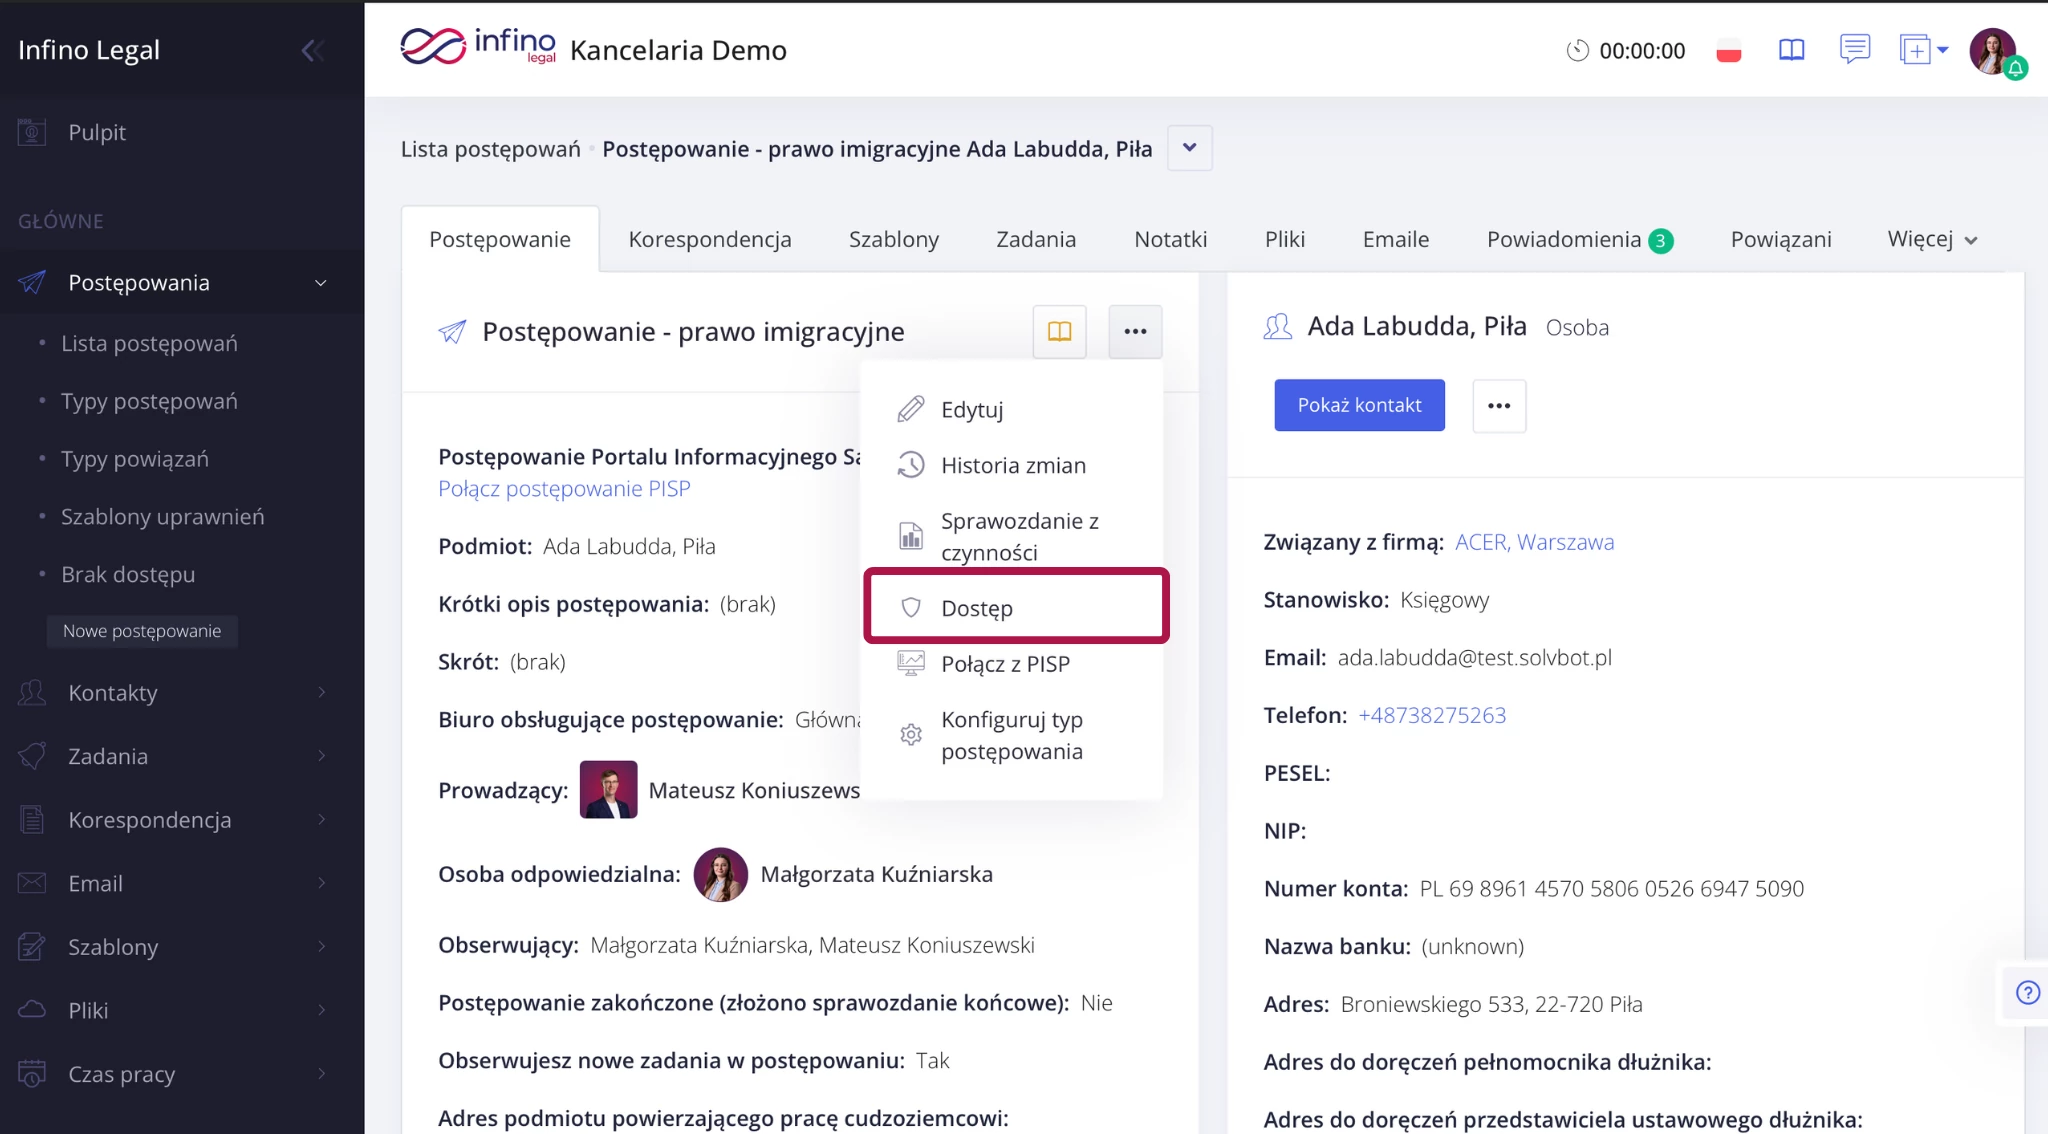Click the Polish flag language icon

tap(1728, 51)
